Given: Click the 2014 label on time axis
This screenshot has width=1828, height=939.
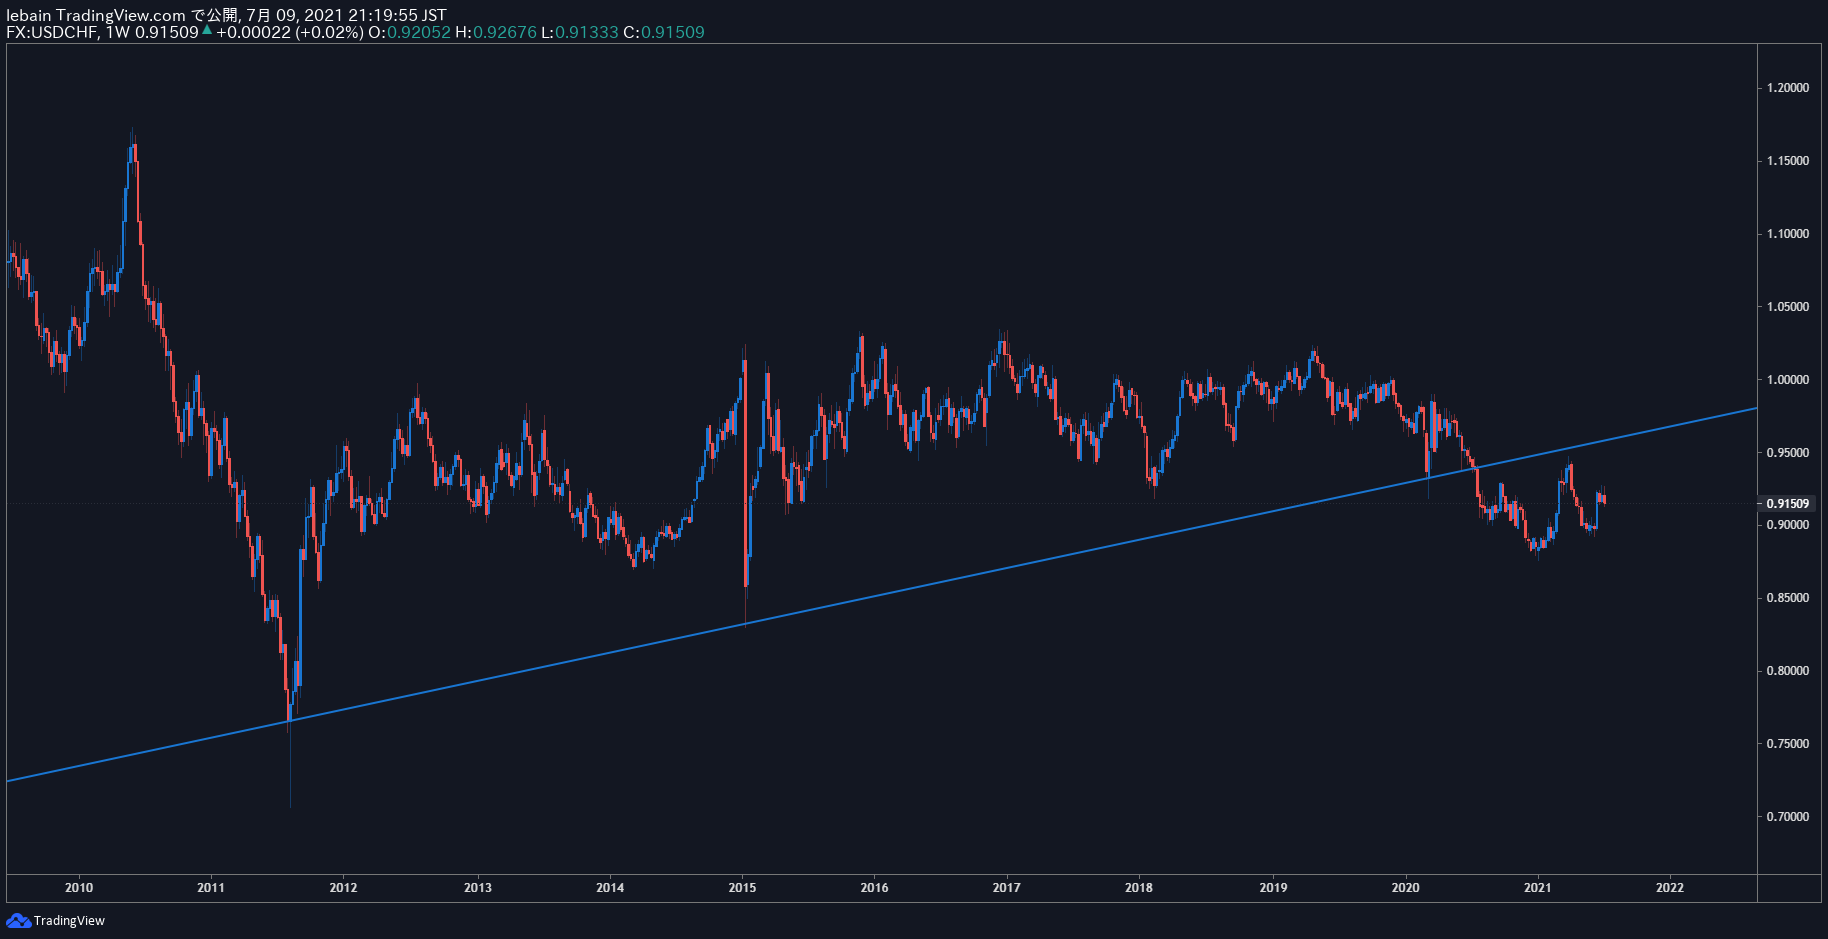Looking at the screenshot, I should [x=610, y=888].
